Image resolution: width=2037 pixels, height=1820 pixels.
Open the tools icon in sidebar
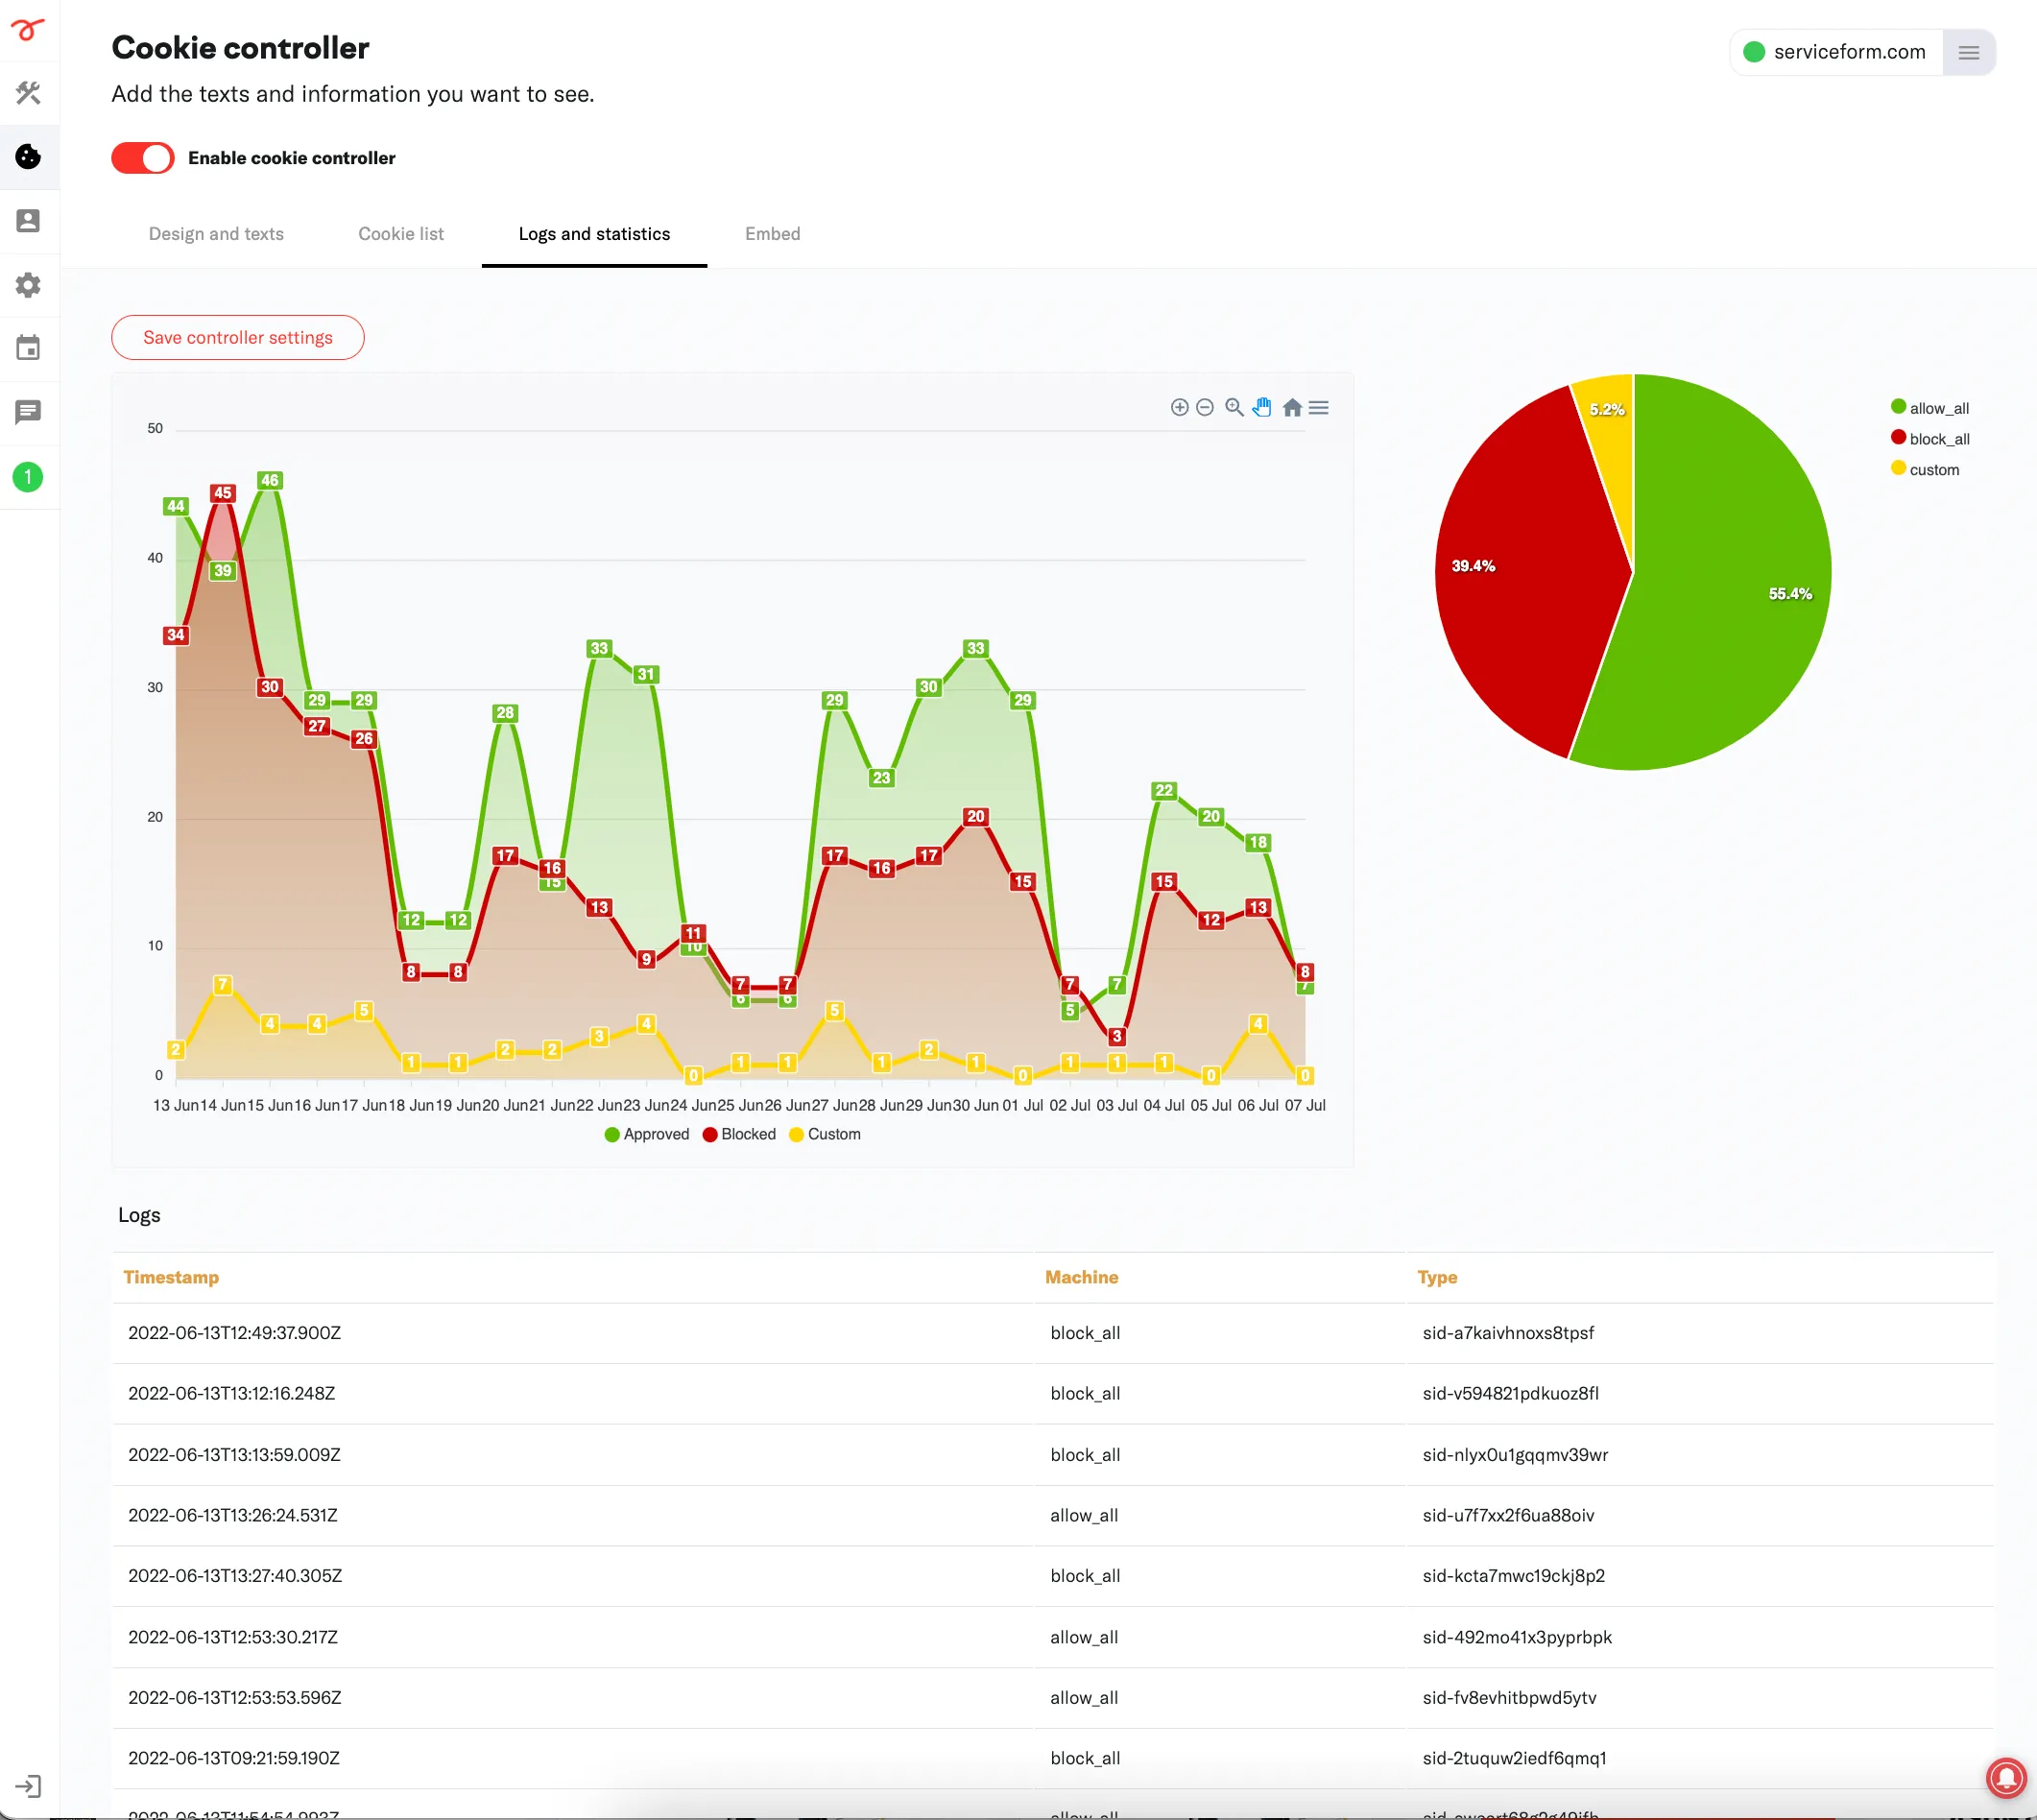point(28,93)
